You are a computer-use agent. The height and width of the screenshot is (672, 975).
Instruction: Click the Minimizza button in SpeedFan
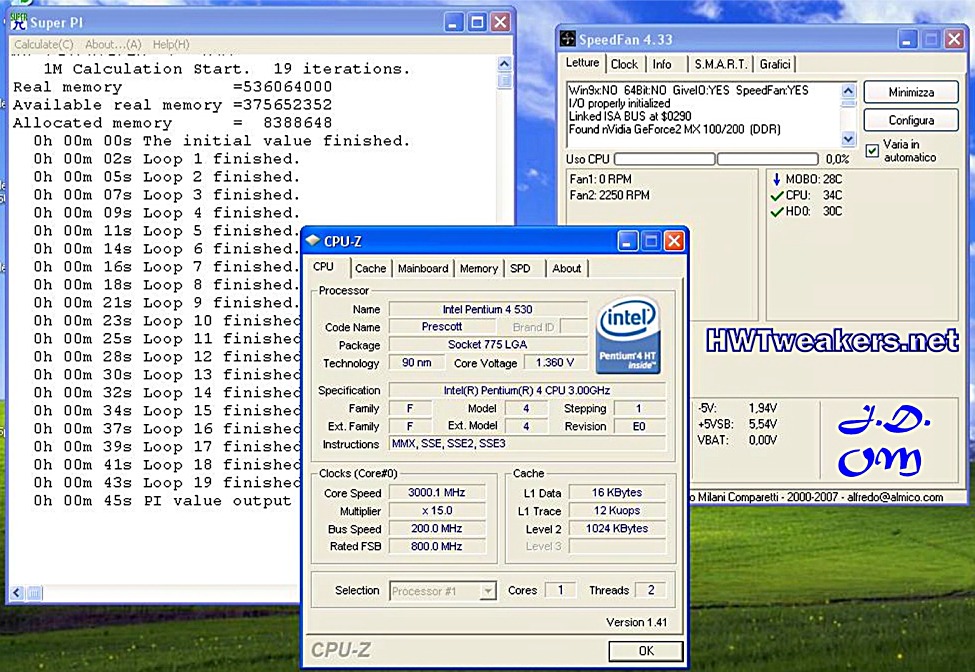coord(911,93)
